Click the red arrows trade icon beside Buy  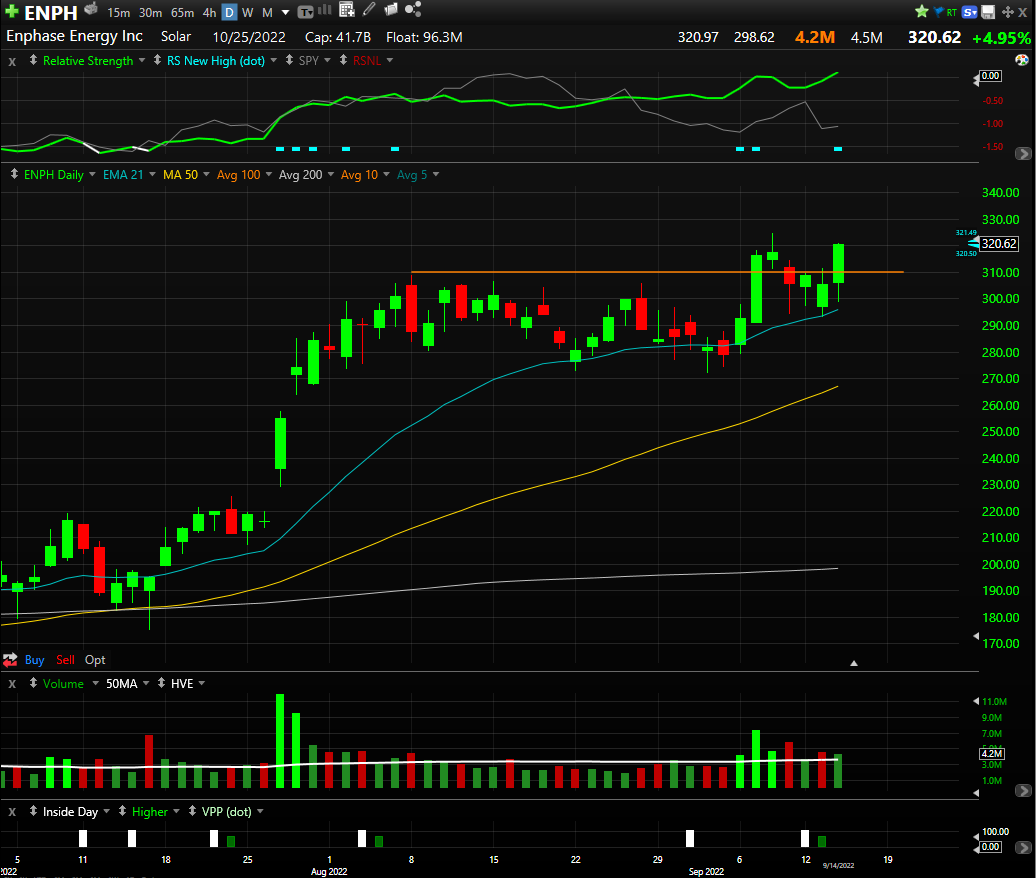click(10, 659)
